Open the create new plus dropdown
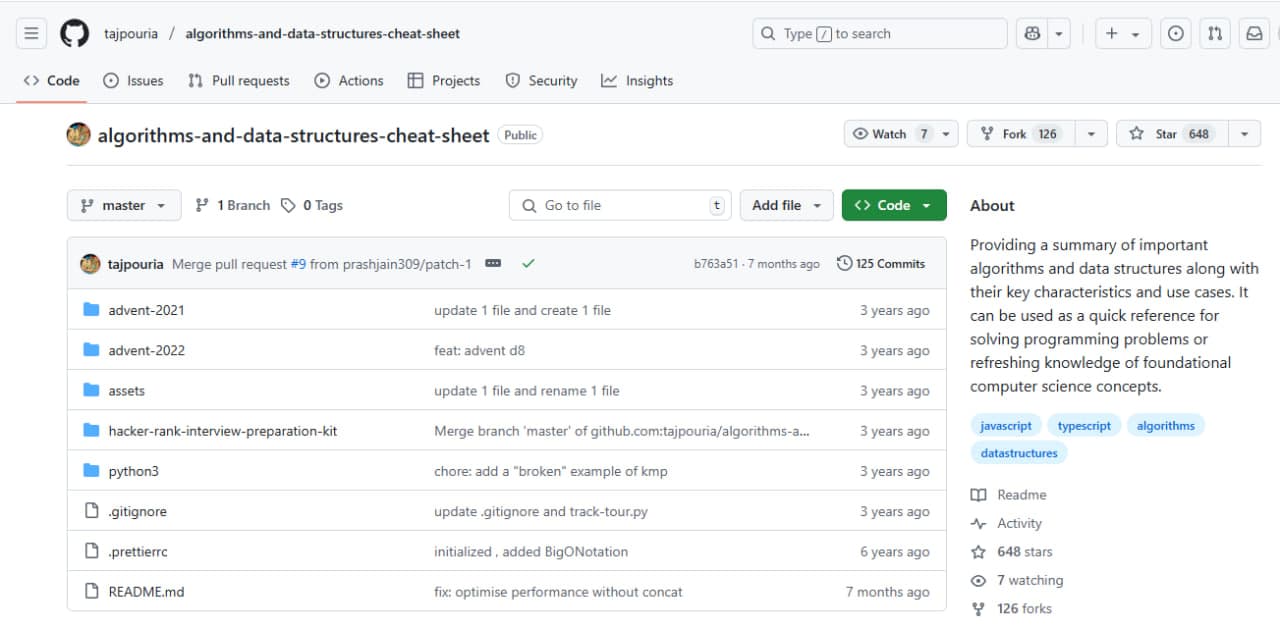1280x627 pixels. [1123, 33]
